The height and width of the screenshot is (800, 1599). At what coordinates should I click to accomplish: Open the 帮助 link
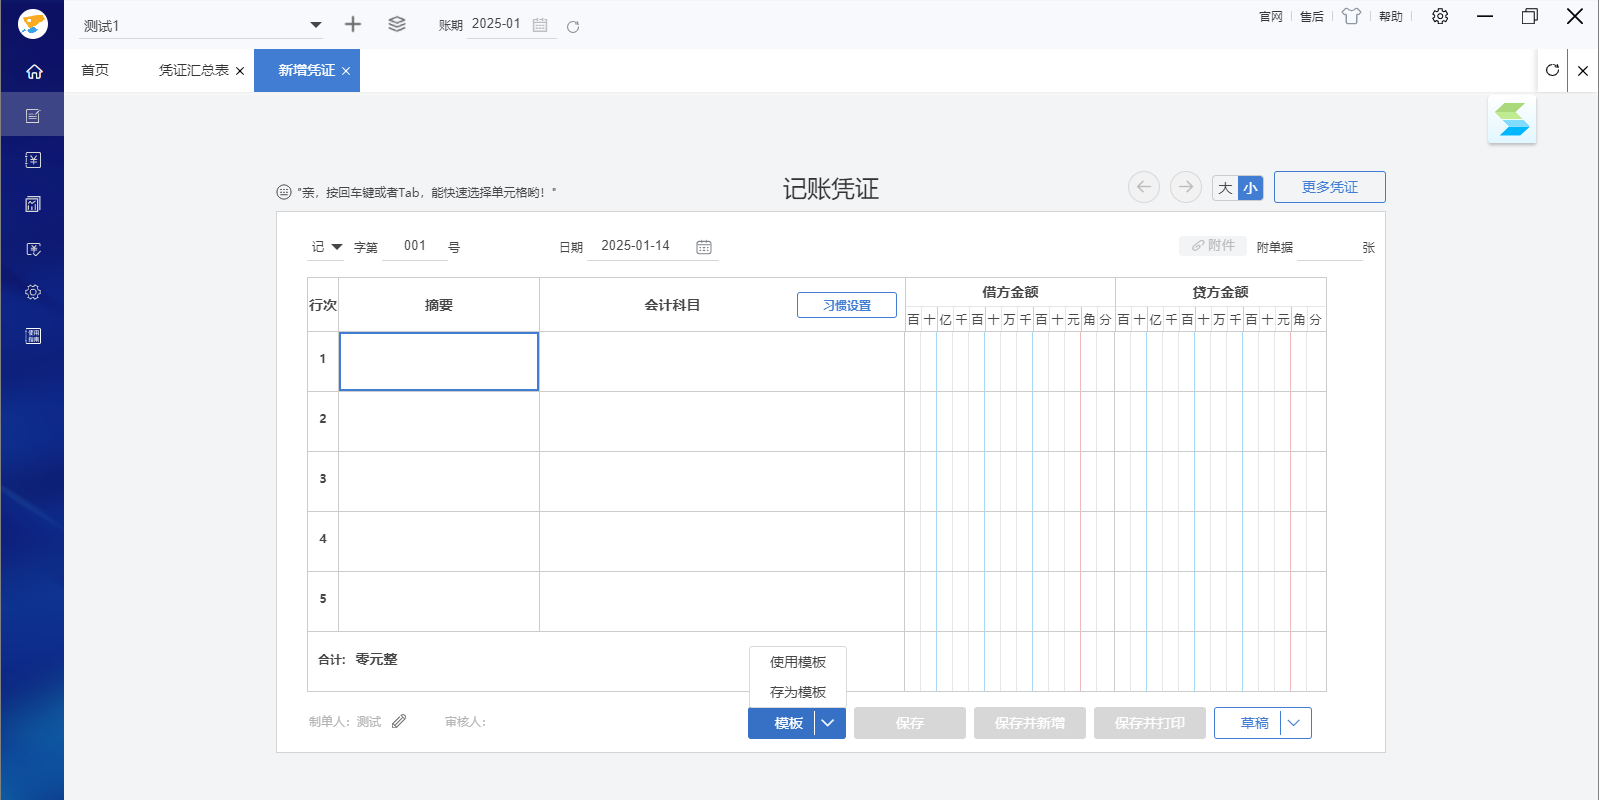pyautogui.click(x=1391, y=16)
